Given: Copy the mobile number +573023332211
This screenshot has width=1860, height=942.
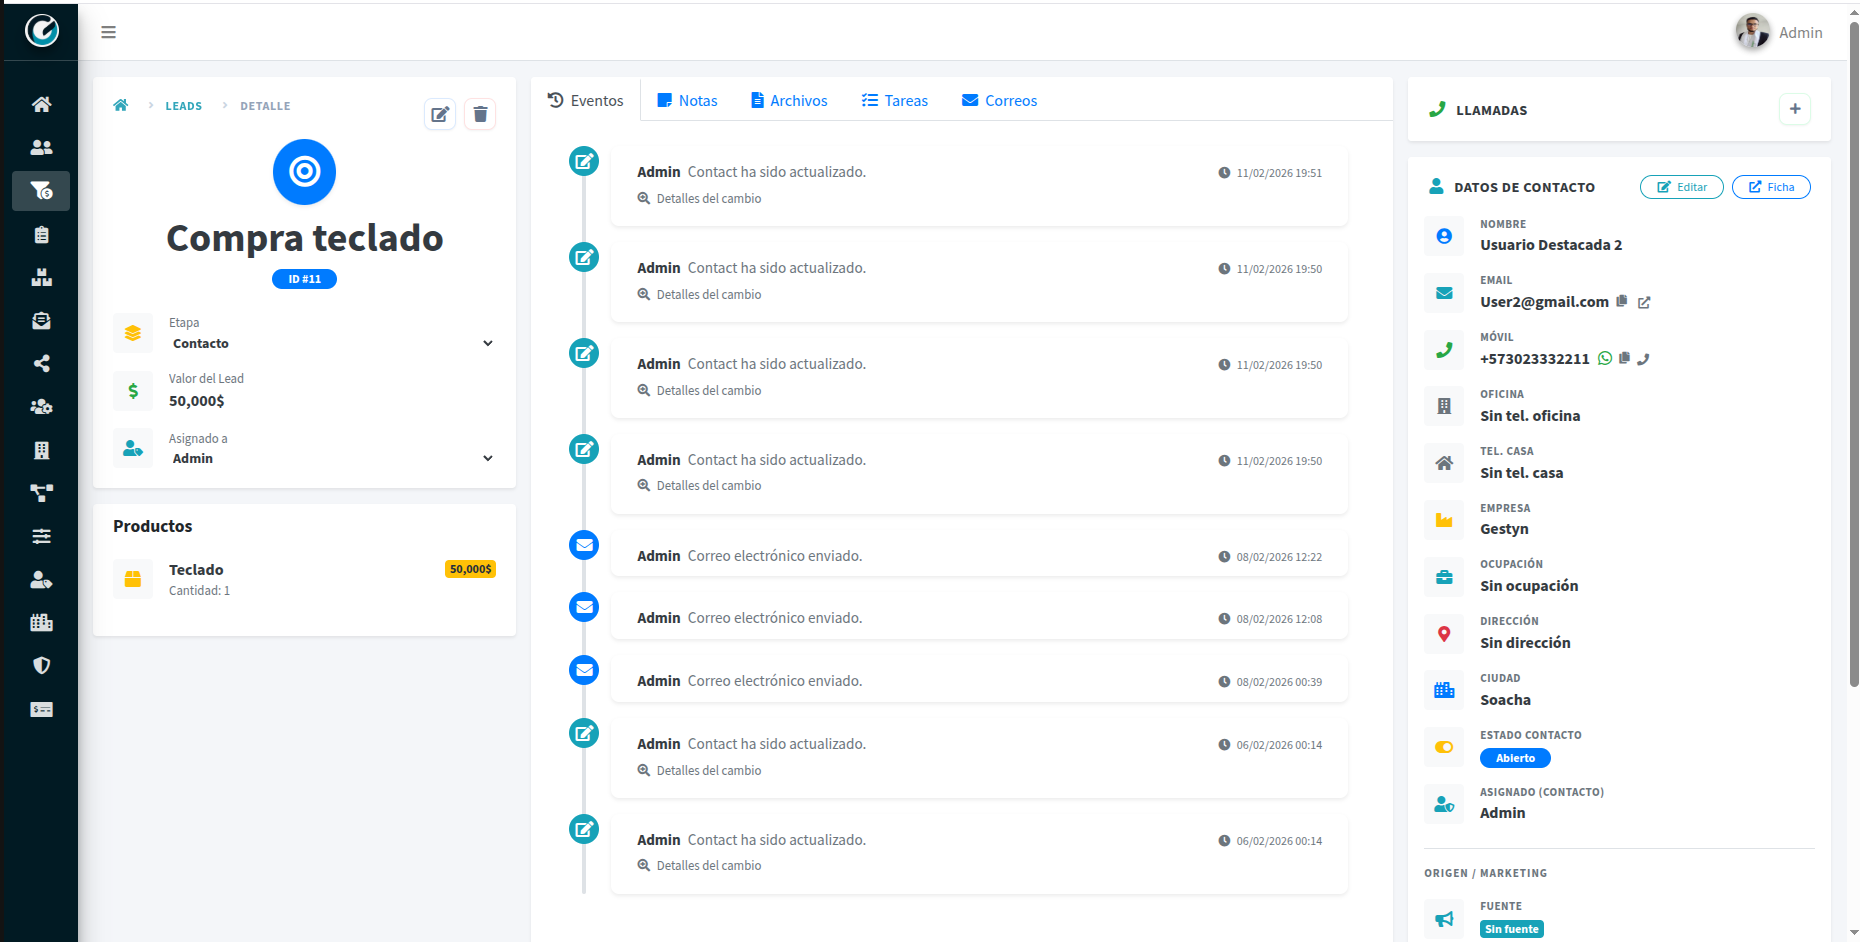Looking at the screenshot, I should (x=1625, y=358).
